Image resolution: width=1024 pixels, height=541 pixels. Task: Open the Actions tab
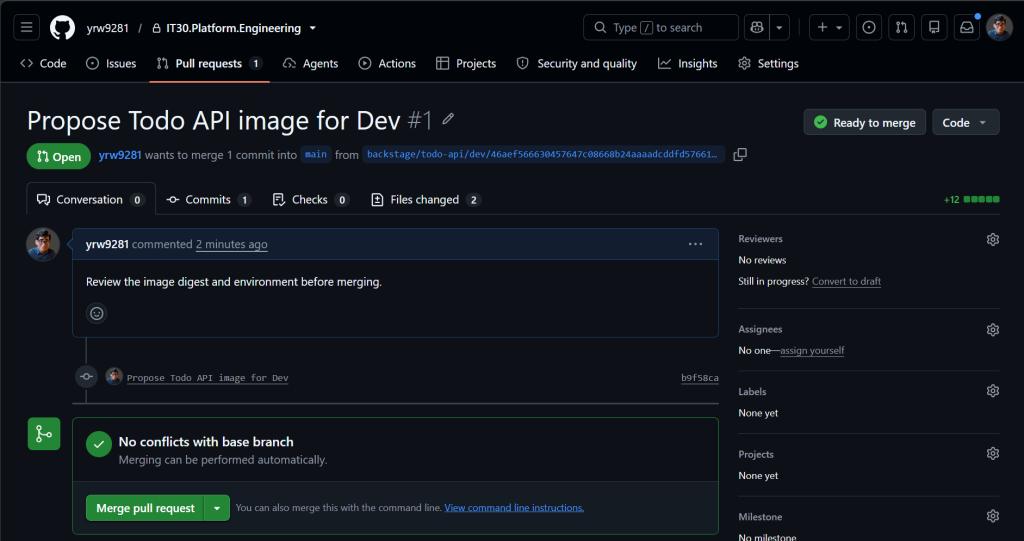tap(387, 63)
